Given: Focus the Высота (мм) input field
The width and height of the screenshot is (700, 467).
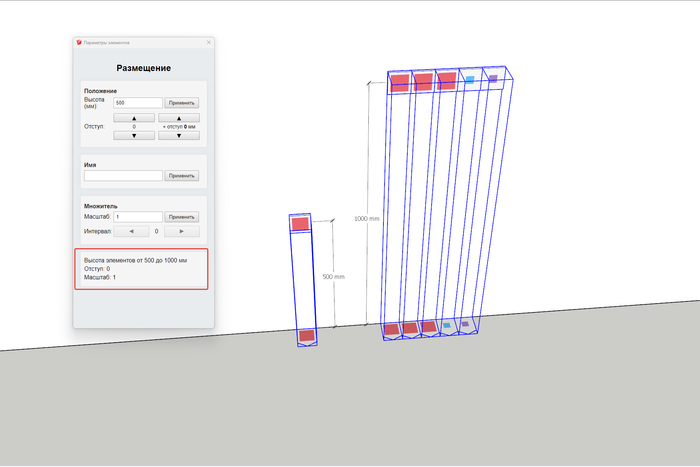Looking at the screenshot, I should 138,103.
